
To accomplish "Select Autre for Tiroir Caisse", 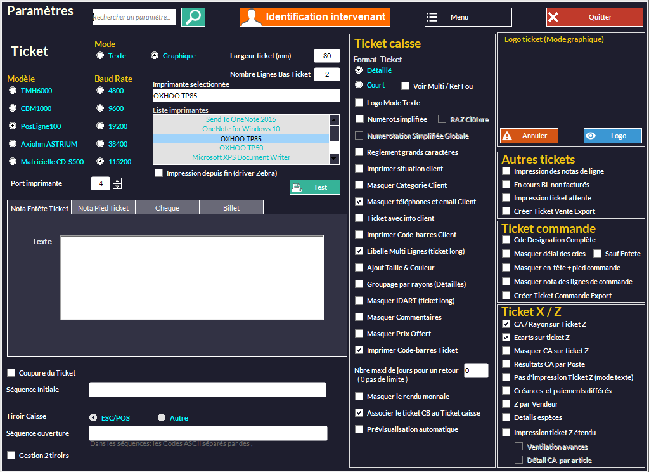I will [x=161, y=418].
